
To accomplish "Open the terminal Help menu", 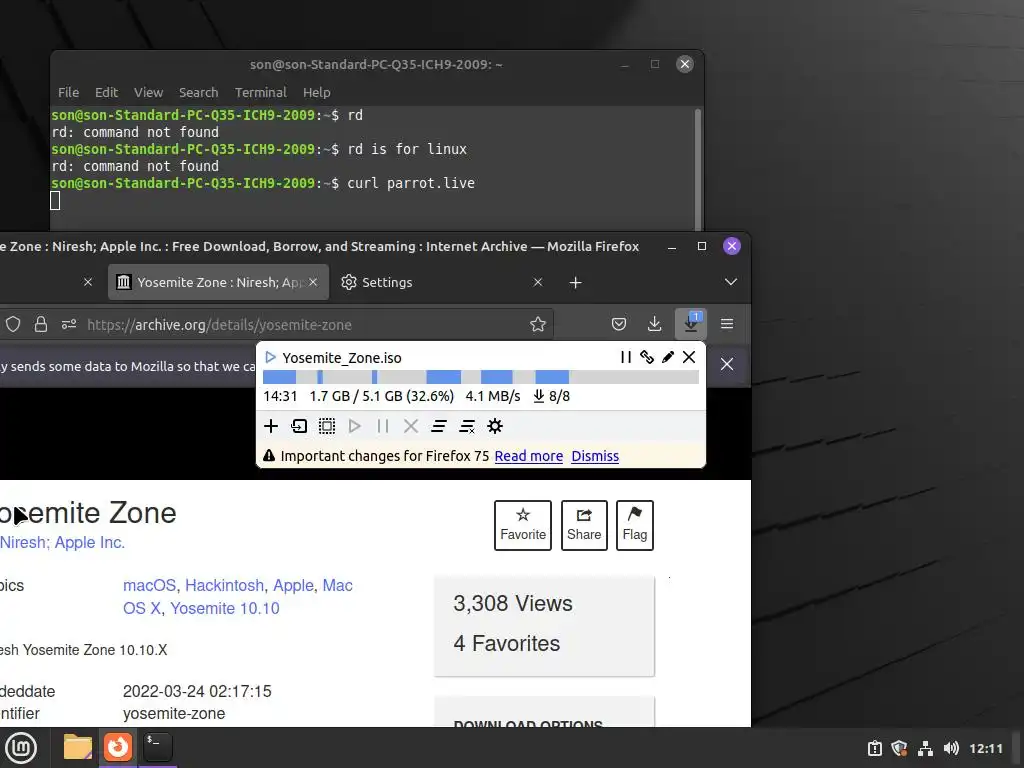I will coord(317,92).
